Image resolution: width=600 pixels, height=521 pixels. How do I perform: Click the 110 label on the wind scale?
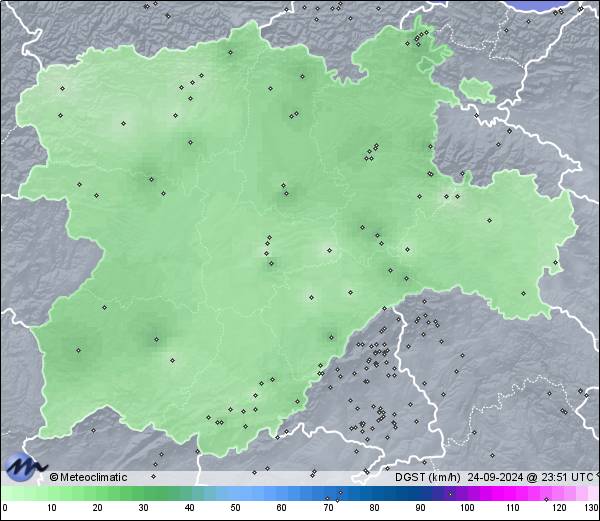[513, 508]
